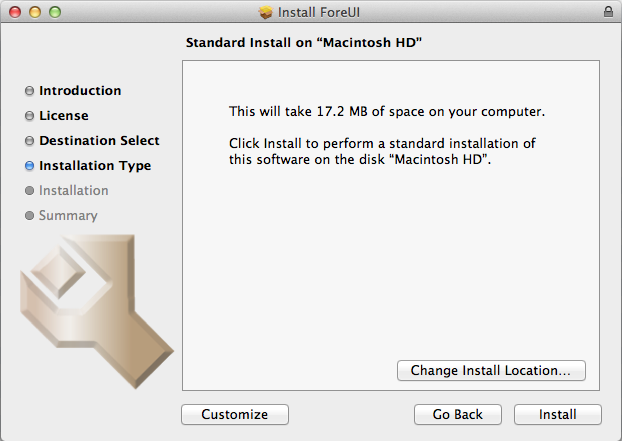Image resolution: width=622 pixels, height=441 pixels.
Task: Select the Introduction step label
Action: pos(80,91)
